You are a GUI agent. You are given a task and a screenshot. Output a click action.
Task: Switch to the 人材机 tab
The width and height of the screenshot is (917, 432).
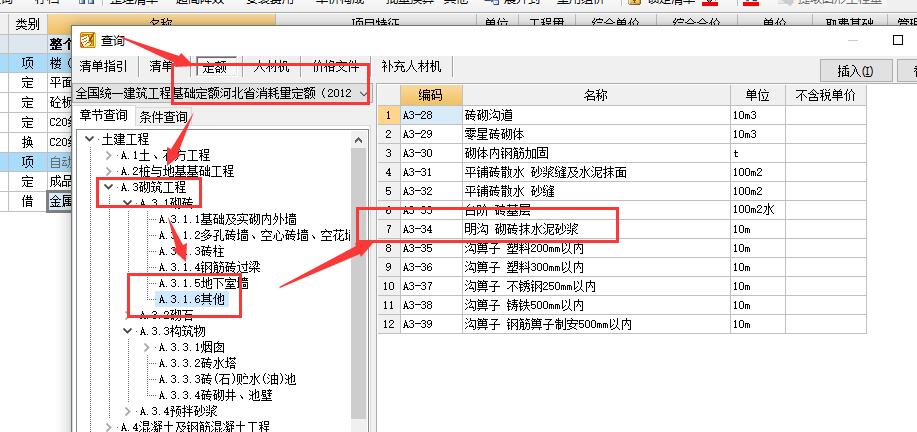(271, 66)
